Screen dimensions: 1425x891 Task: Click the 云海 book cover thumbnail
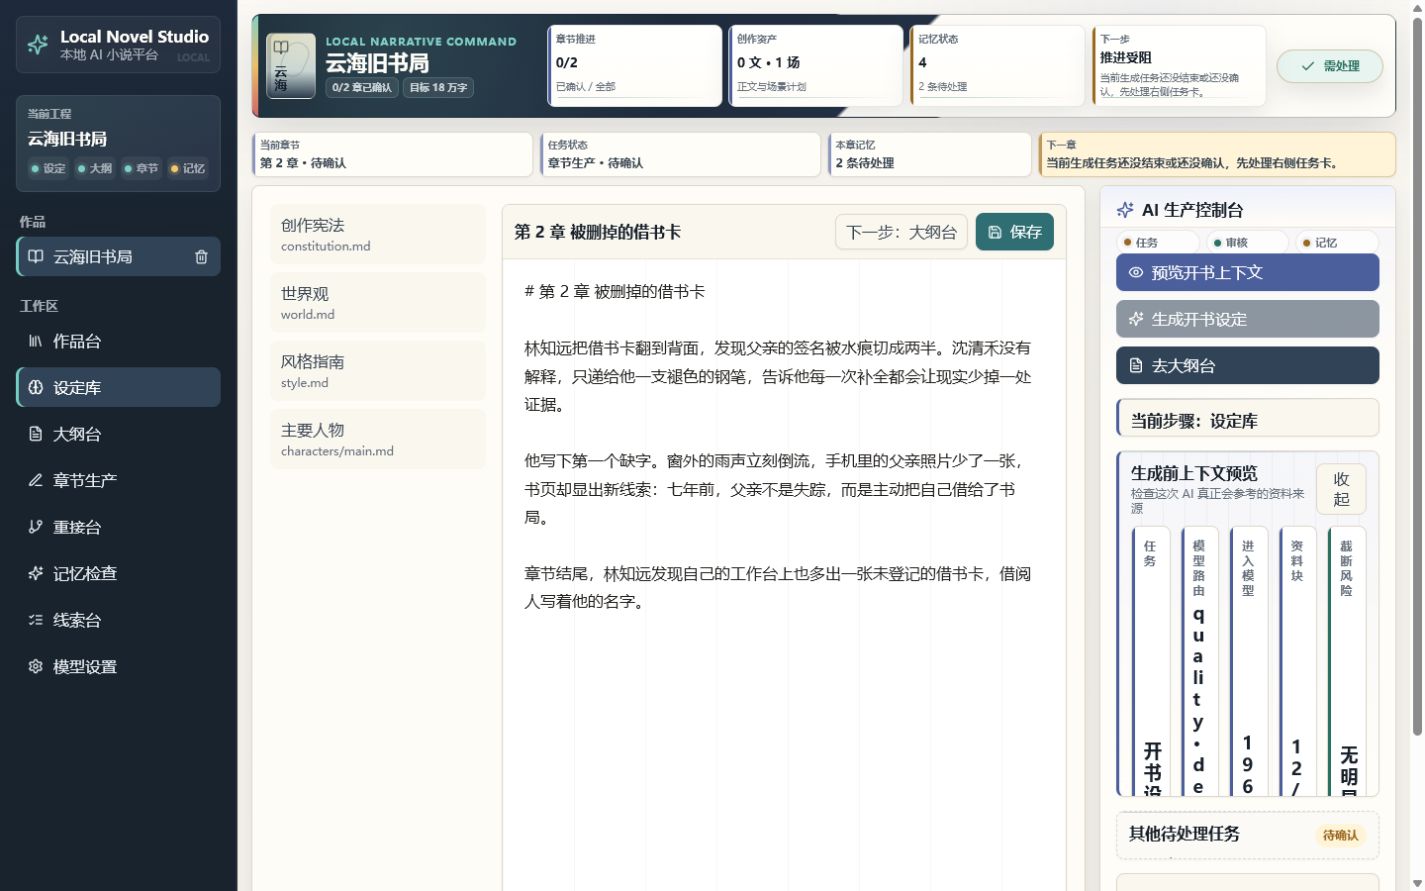[291, 66]
